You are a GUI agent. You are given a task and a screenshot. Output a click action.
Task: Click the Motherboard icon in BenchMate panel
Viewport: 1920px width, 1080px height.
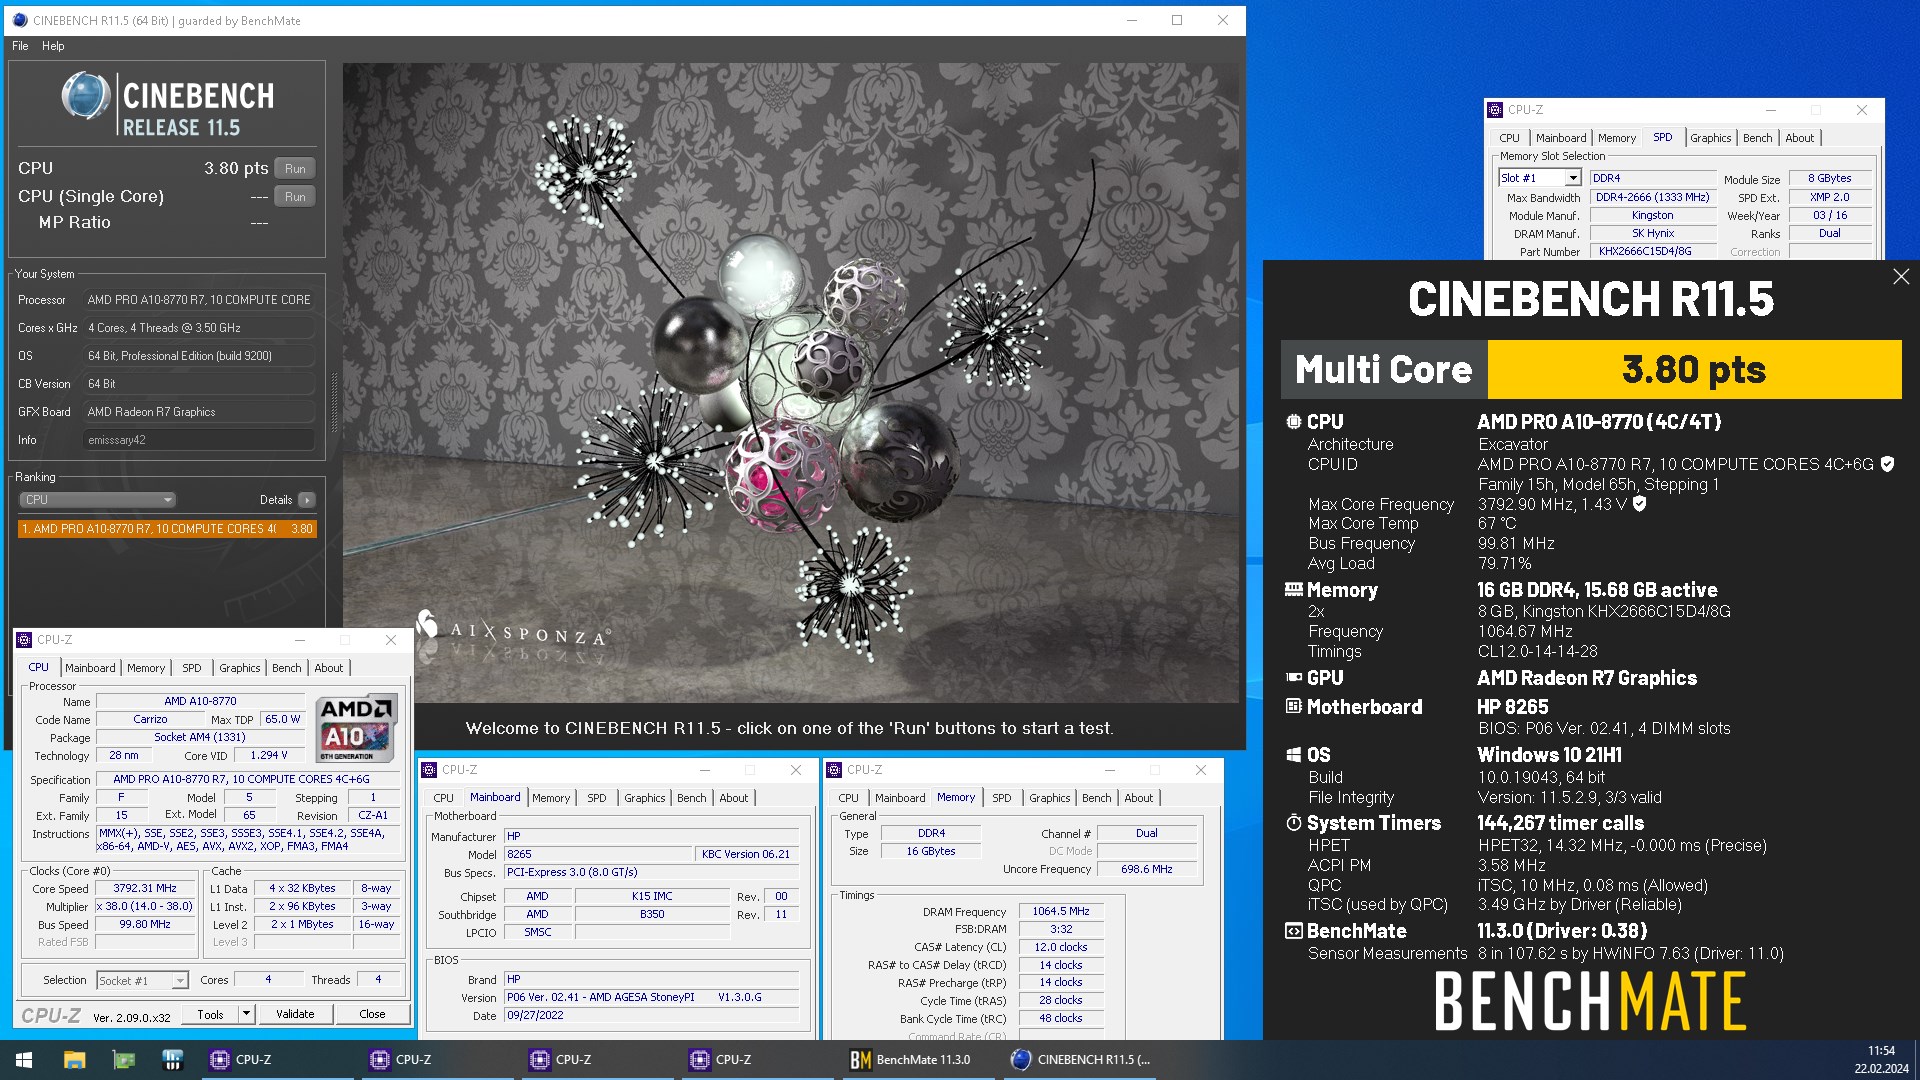tap(1294, 707)
